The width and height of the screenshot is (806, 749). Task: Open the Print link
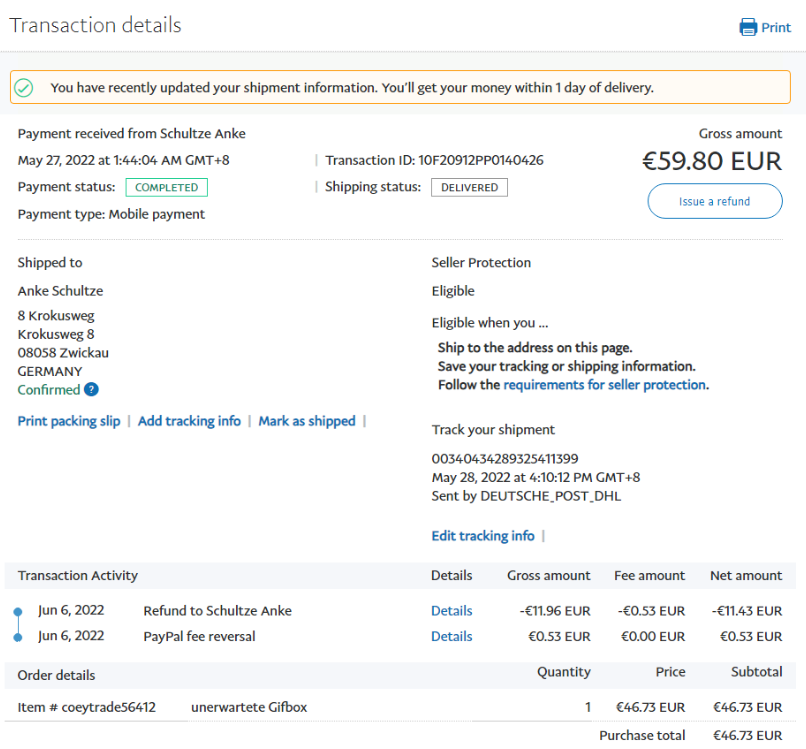point(776,27)
